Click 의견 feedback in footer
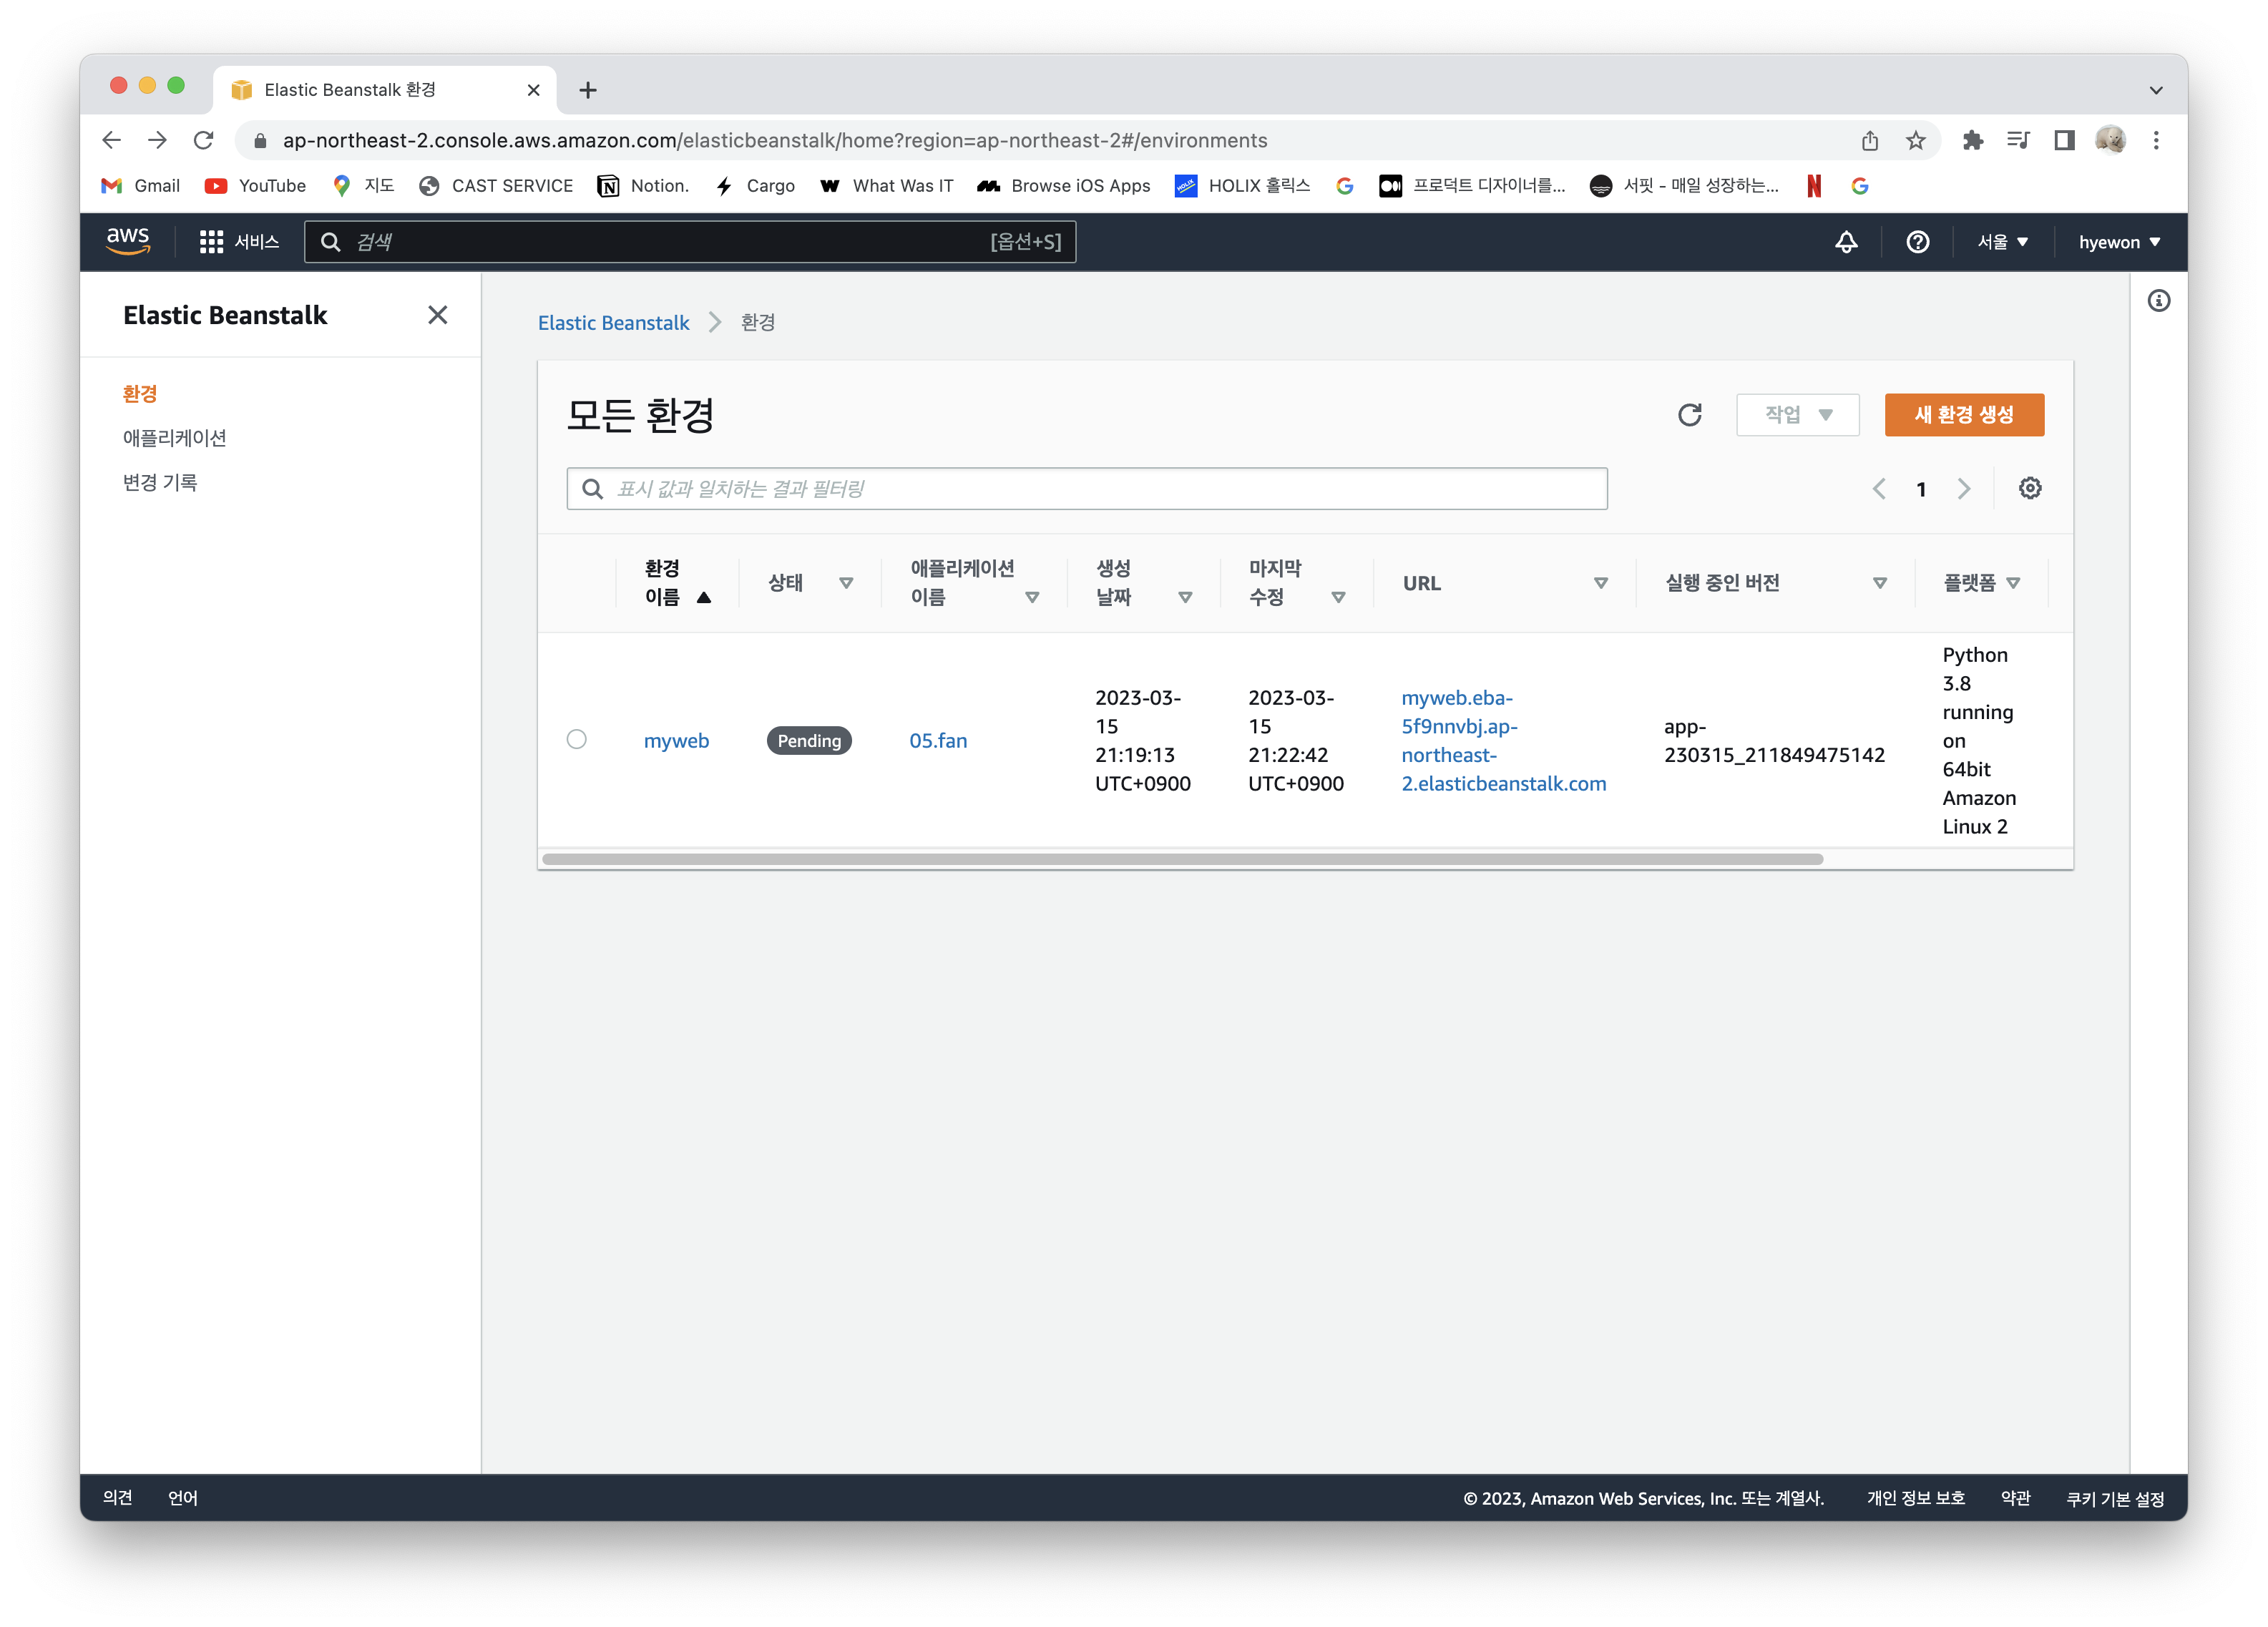2268x1627 pixels. 118,1498
